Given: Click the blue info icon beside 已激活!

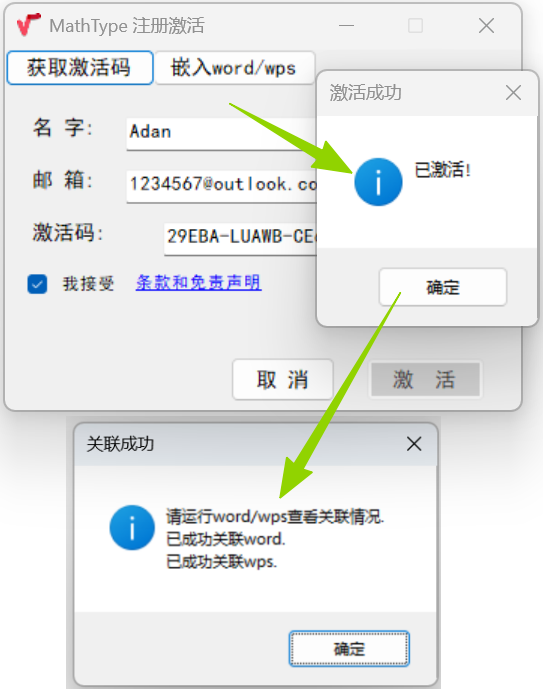Looking at the screenshot, I should point(378,182).
